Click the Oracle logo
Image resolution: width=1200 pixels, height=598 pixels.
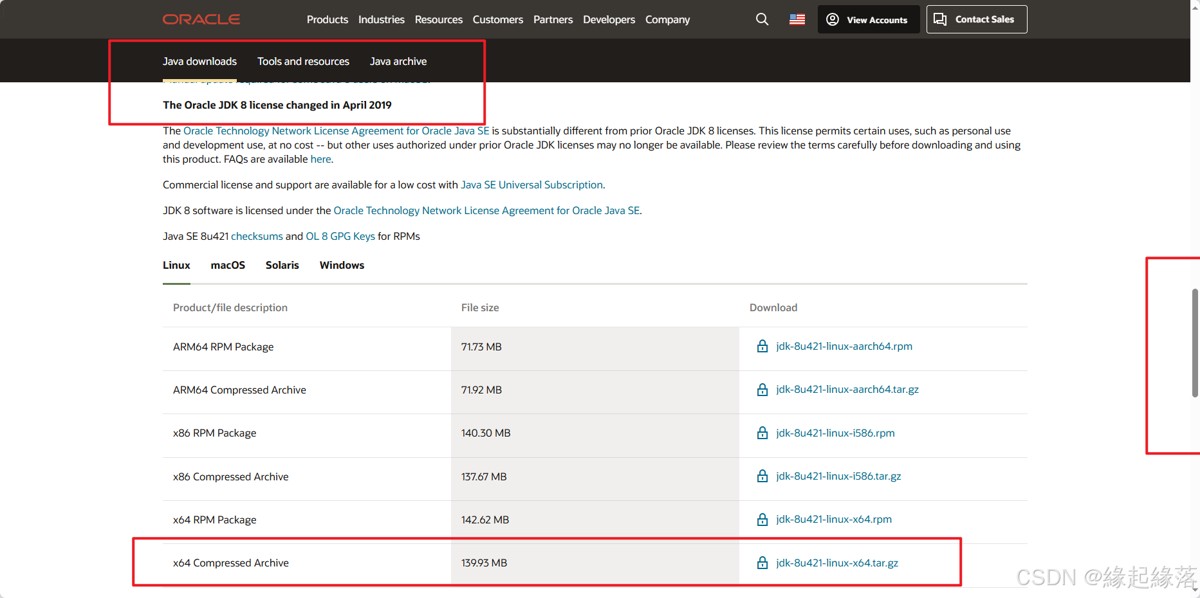tap(201, 19)
